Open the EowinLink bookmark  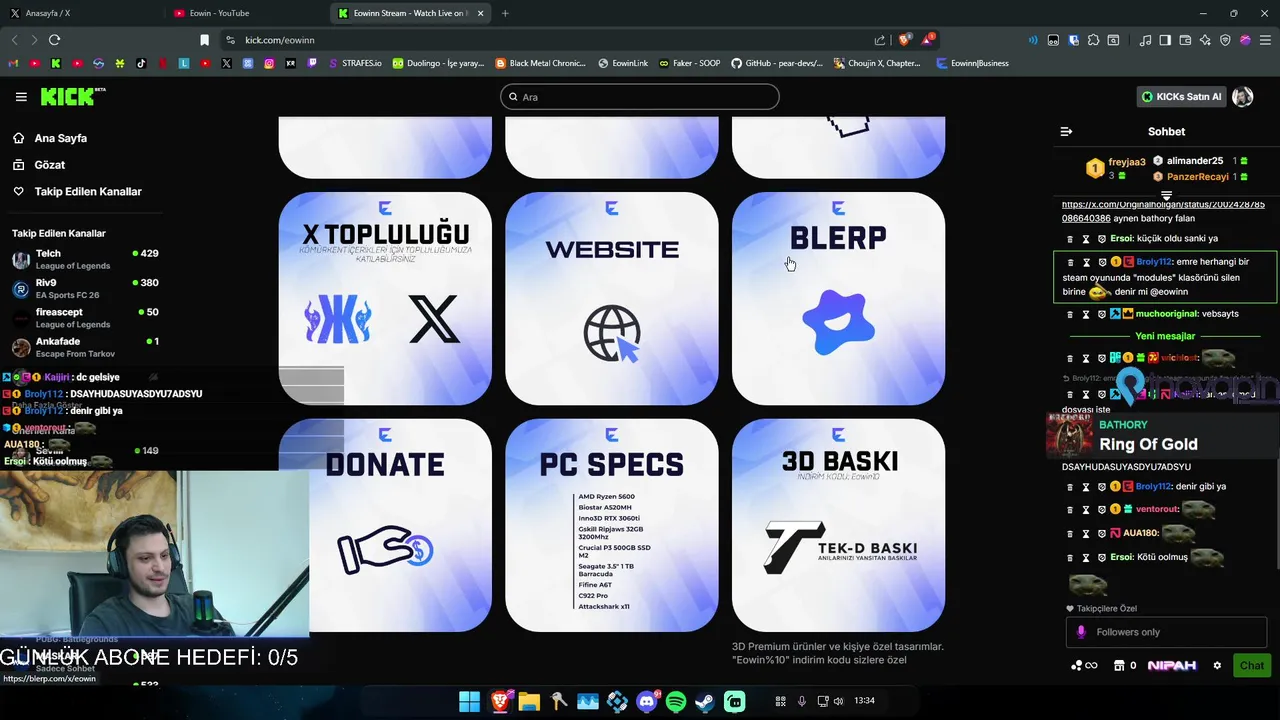[x=623, y=63]
